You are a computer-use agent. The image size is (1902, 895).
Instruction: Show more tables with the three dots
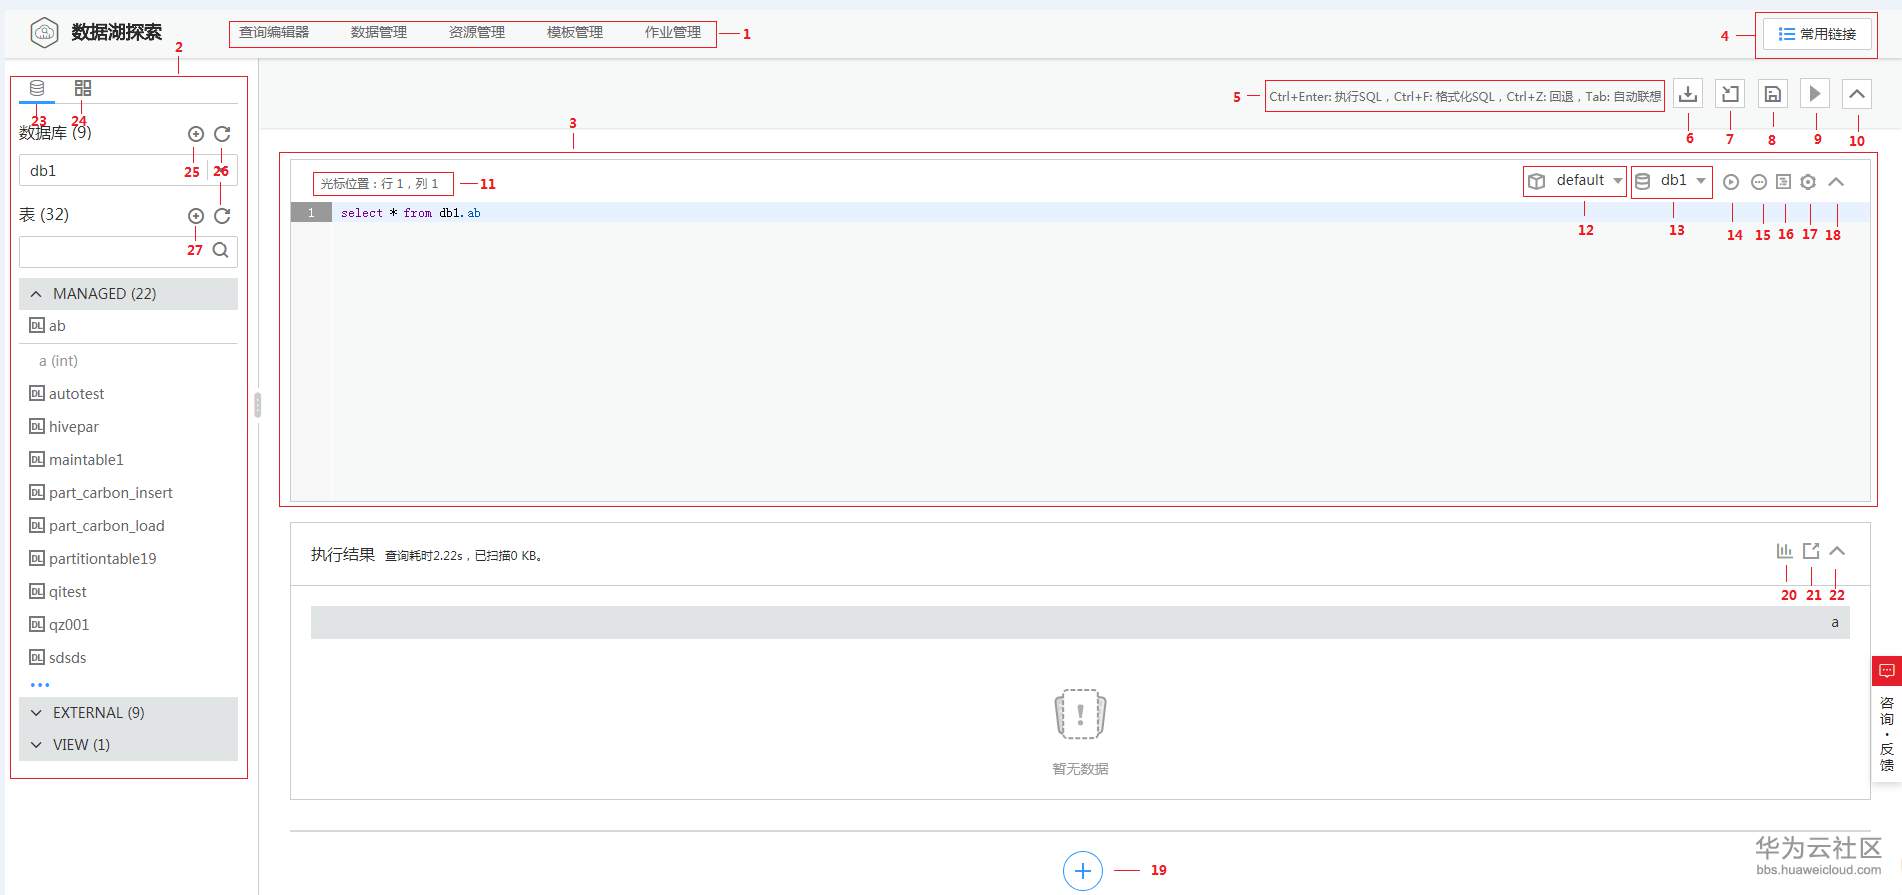[40, 685]
